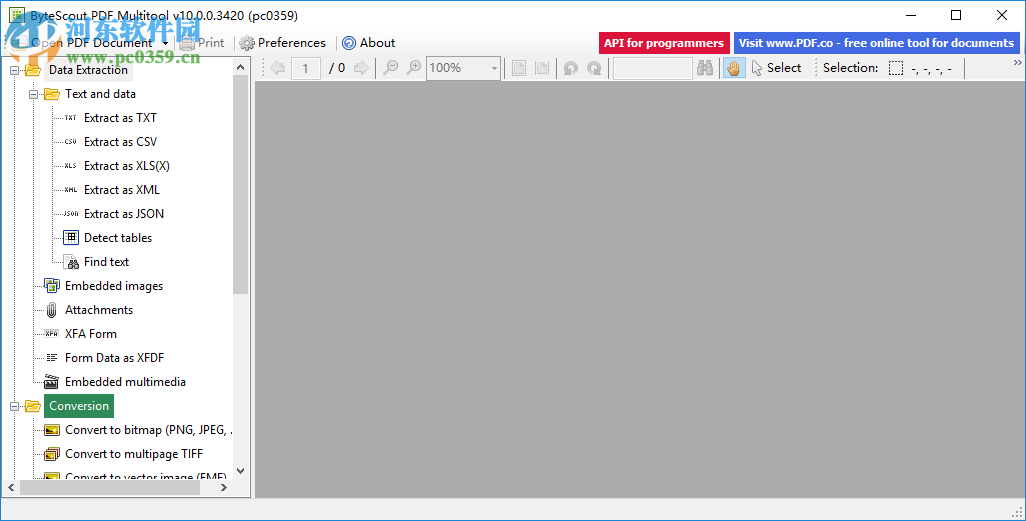Click the XFA Form icon
Viewport: 1026px width, 521px height.
coord(52,334)
